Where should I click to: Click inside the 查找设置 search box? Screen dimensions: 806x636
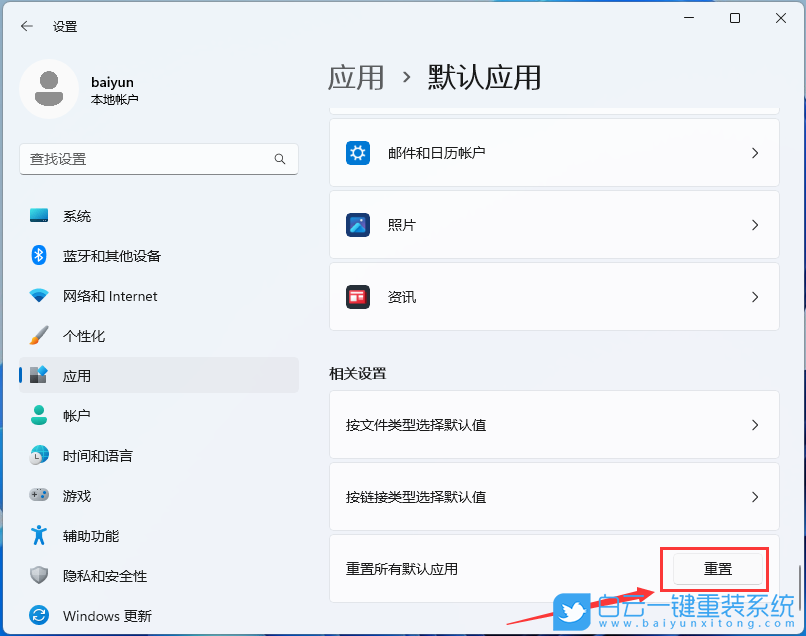click(150, 159)
